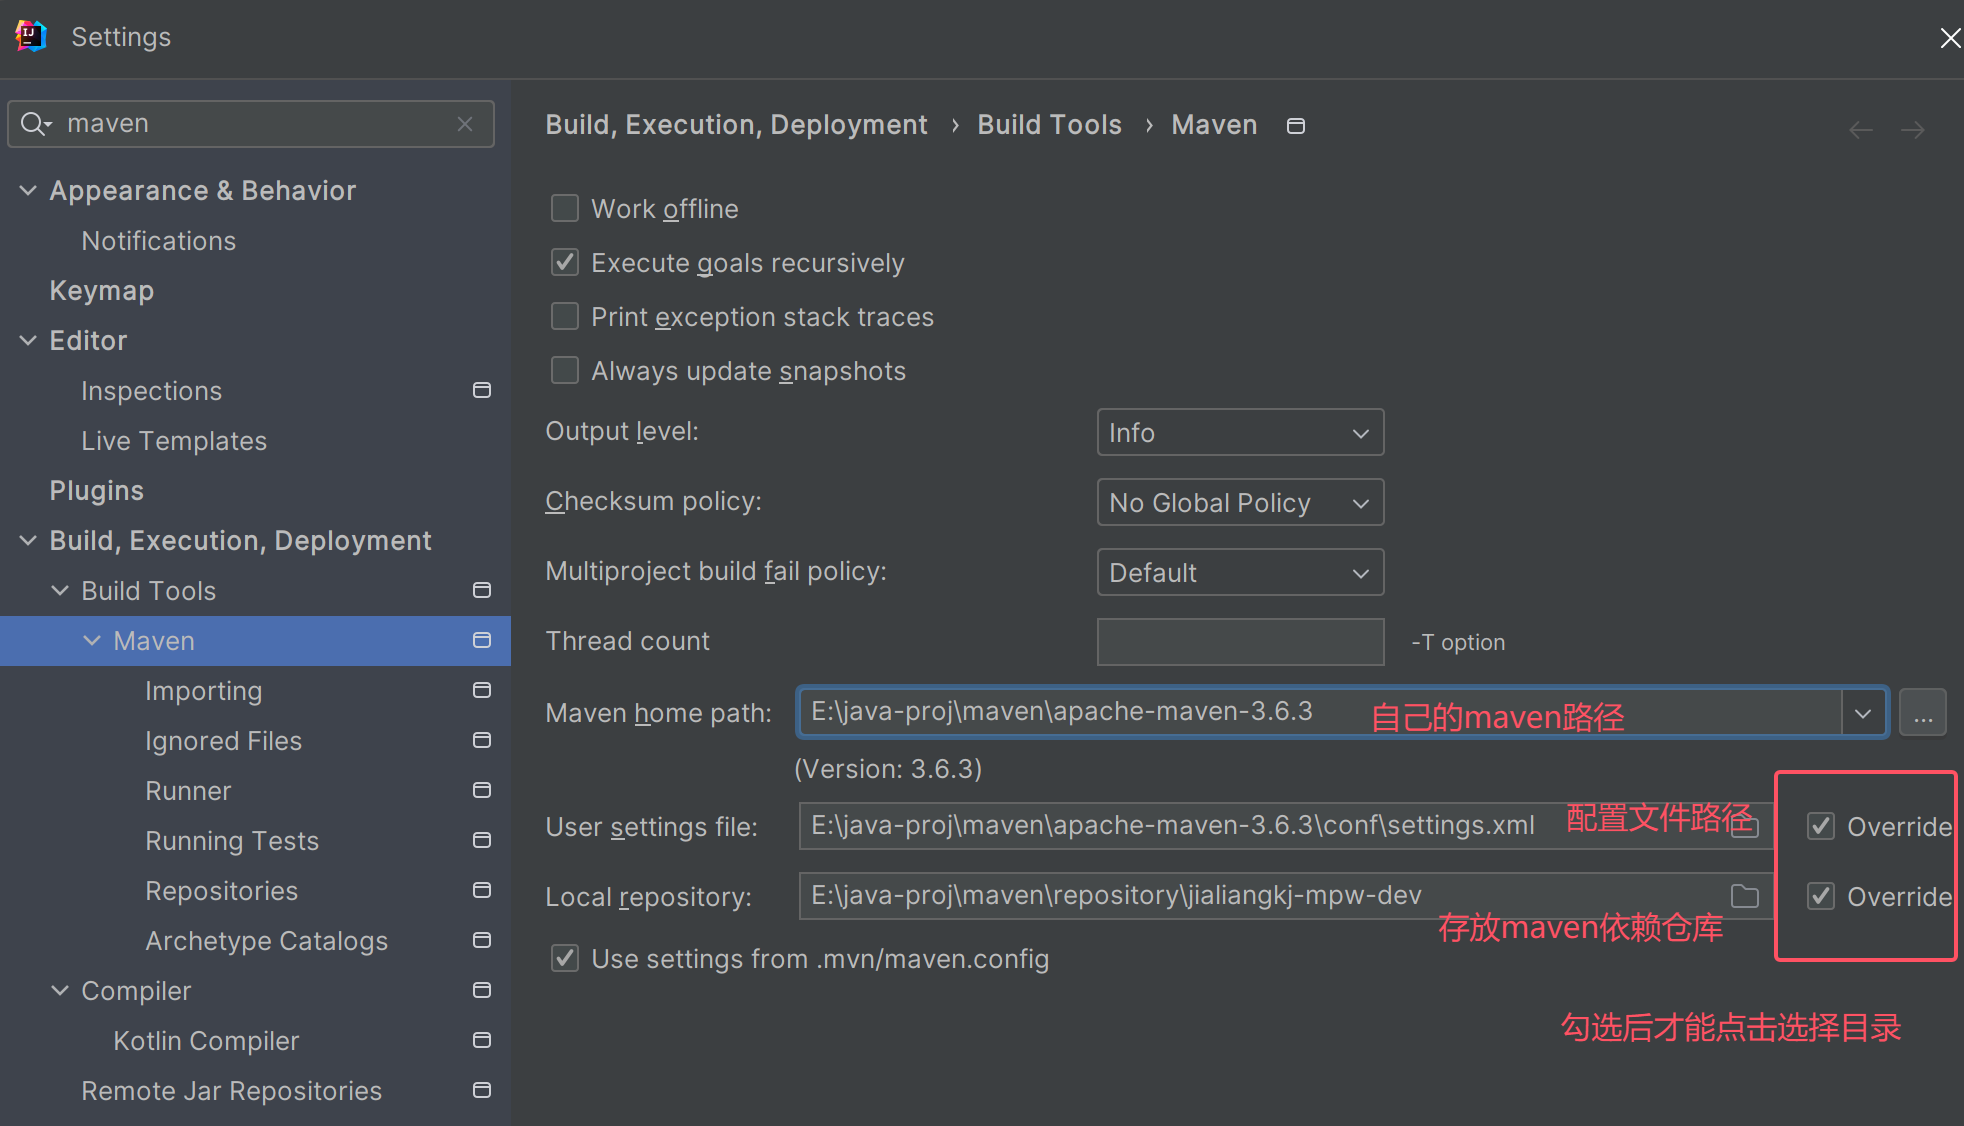Collapse the Maven tree node chevron

pos(92,640)
